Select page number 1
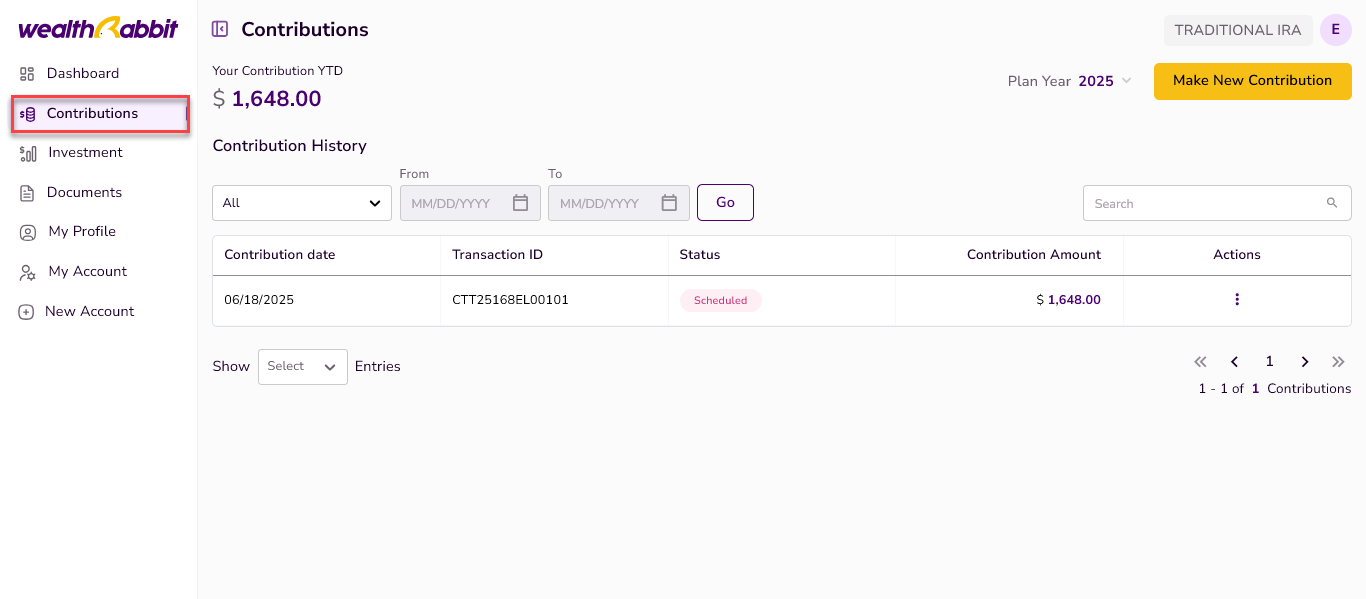1366x599 pixels. click(1270, 362)
